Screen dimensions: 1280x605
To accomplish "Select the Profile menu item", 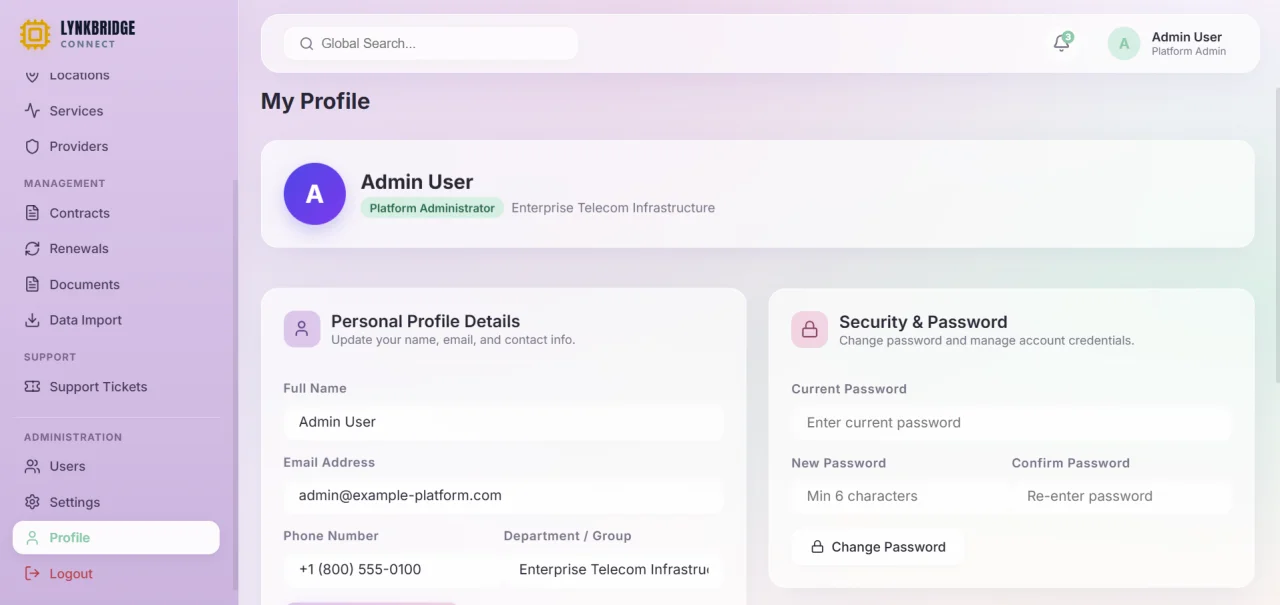I will [116, 537].
